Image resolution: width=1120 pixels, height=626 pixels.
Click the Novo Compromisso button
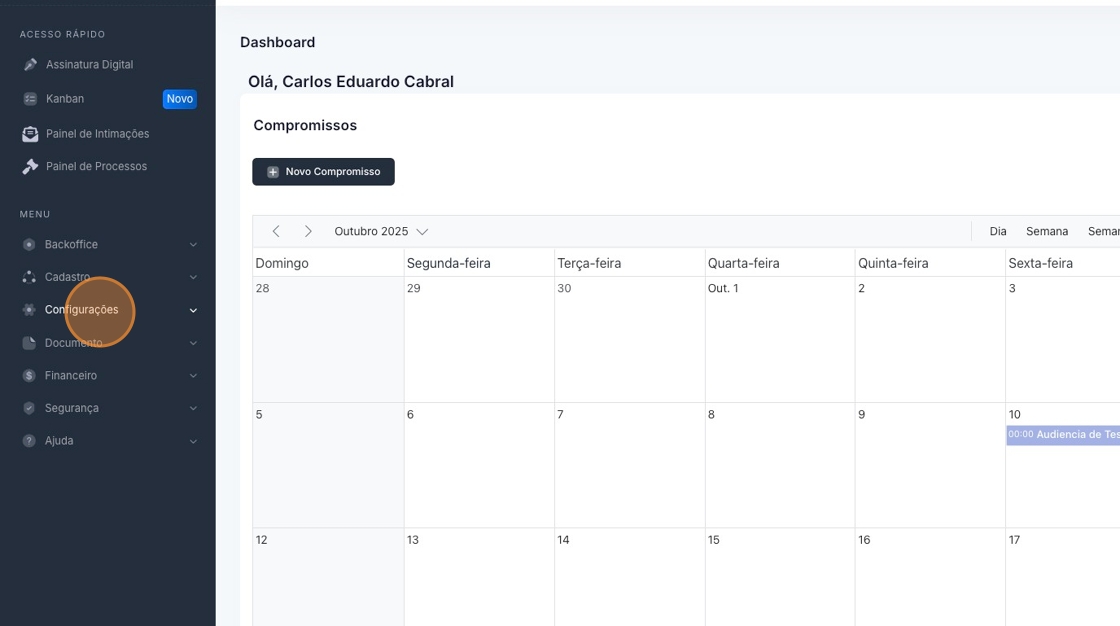323,172
